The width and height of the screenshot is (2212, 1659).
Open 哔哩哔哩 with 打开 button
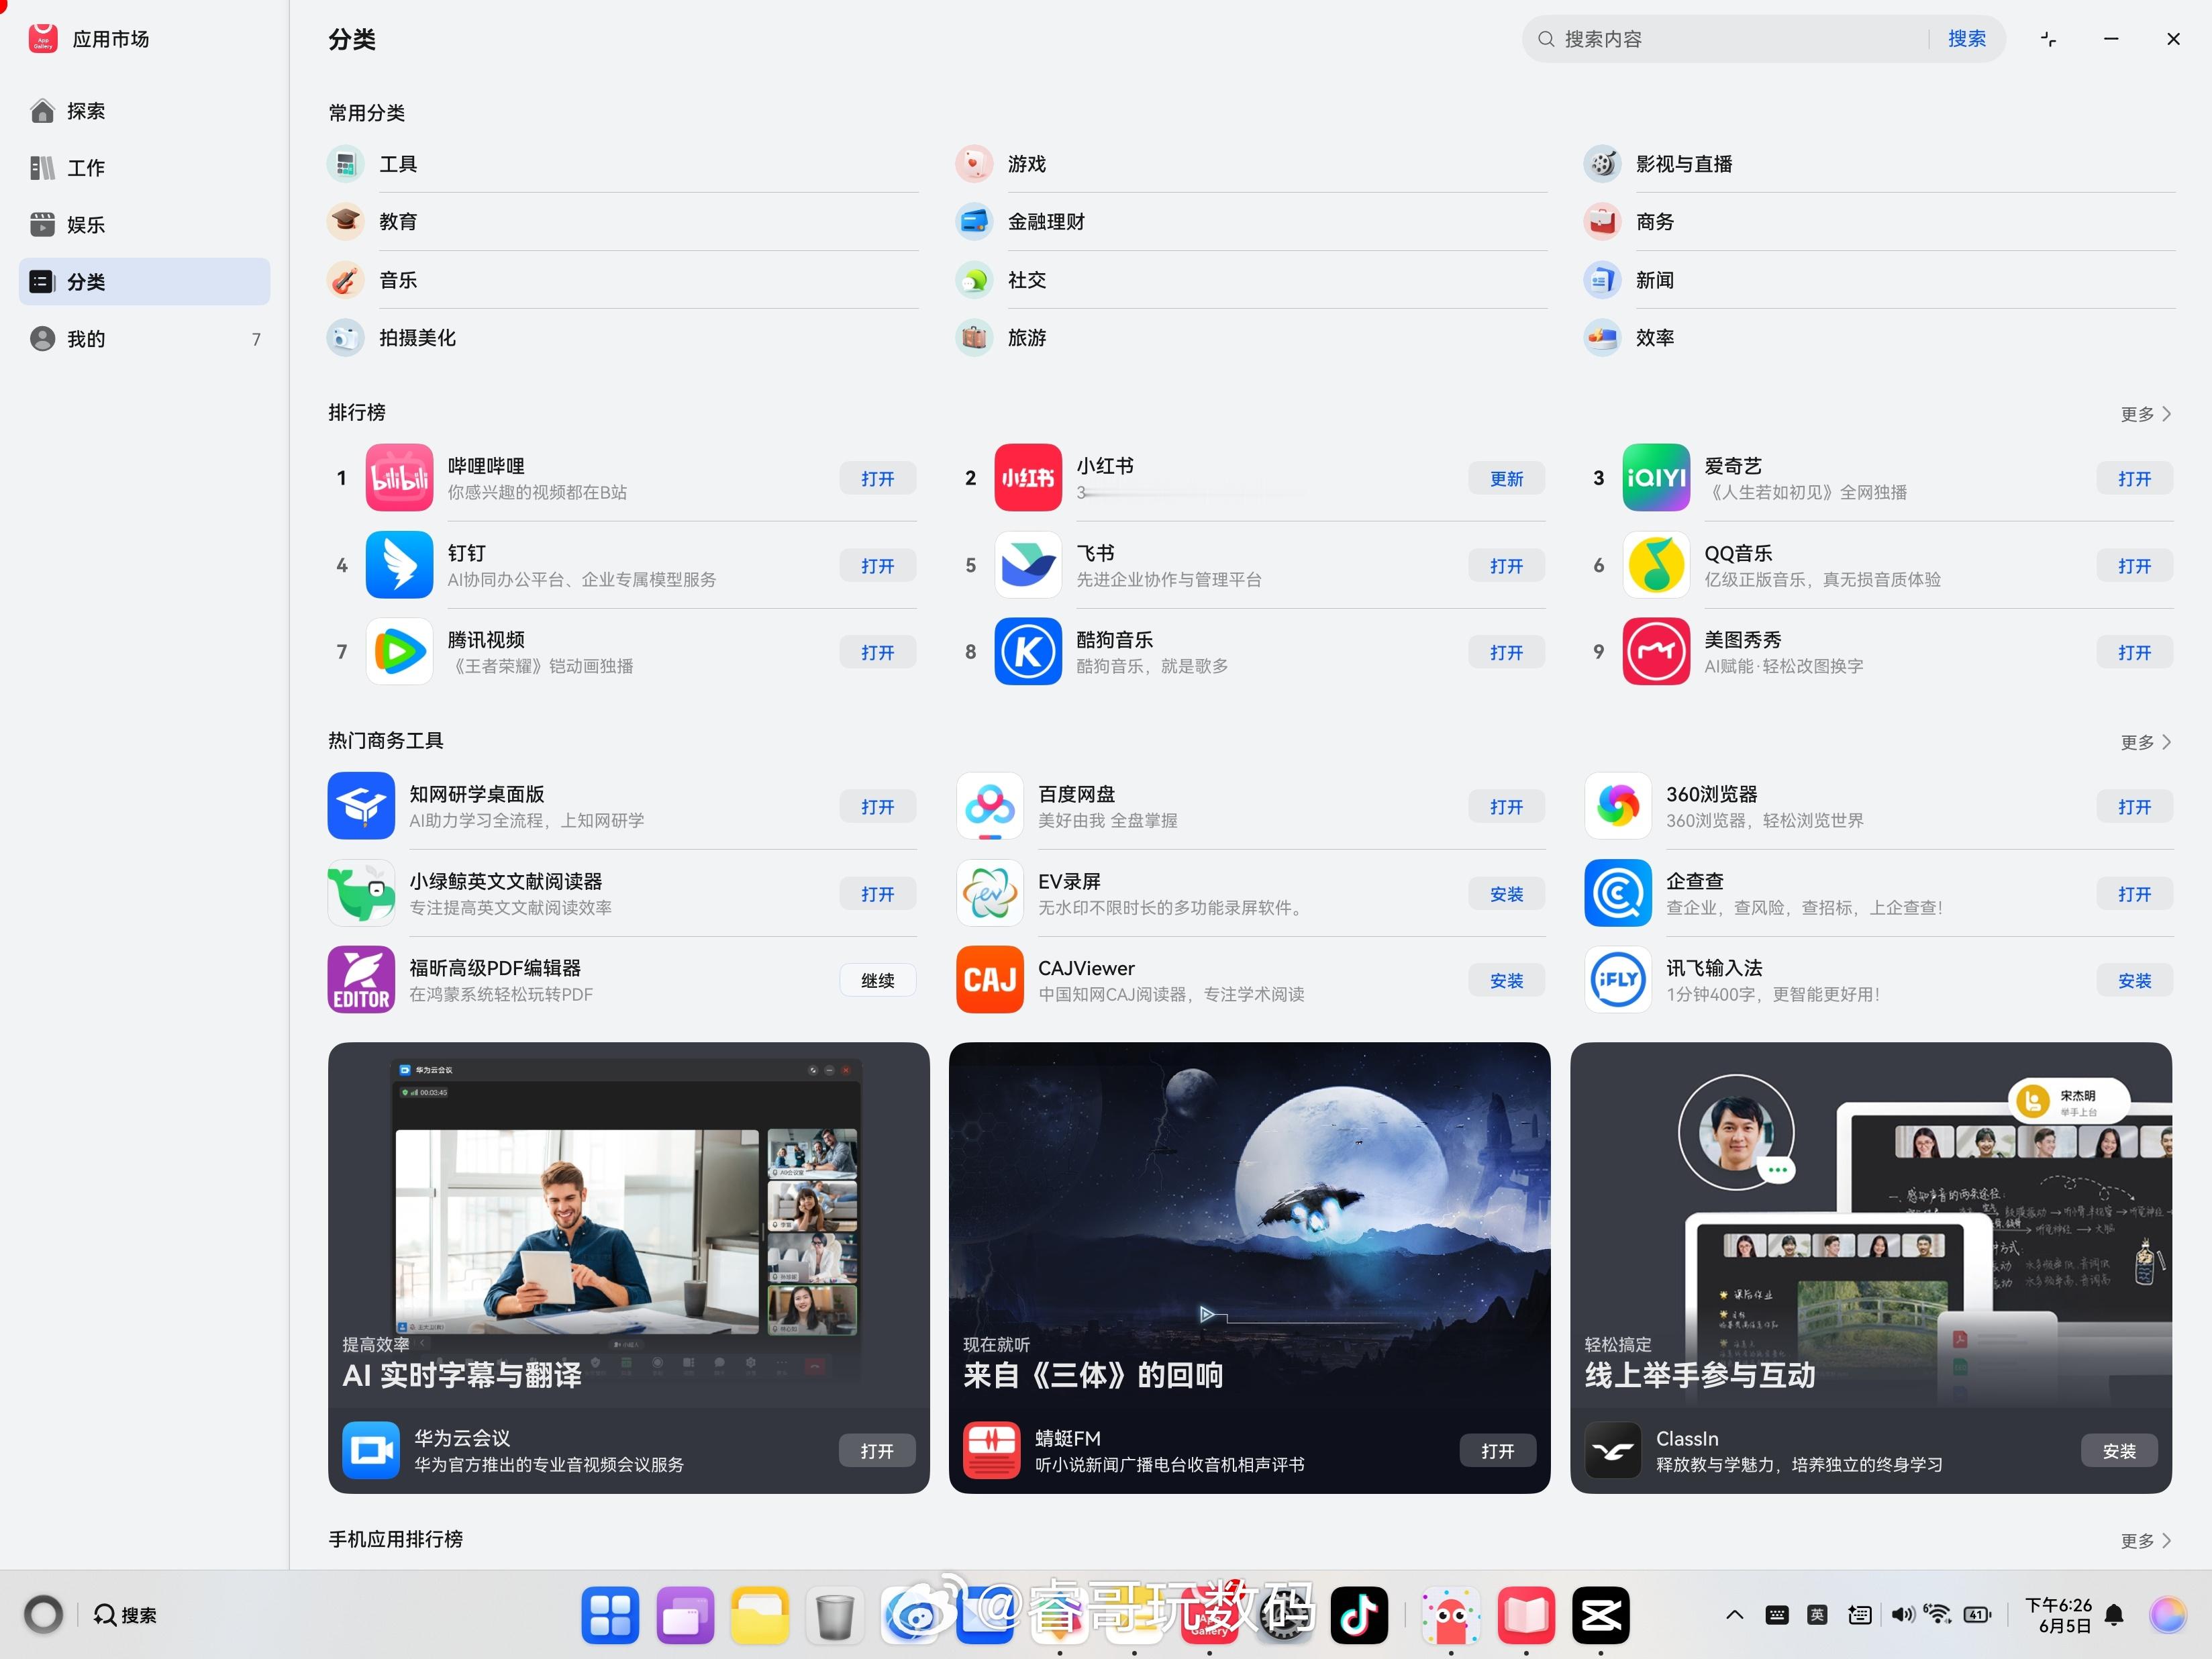878,479
